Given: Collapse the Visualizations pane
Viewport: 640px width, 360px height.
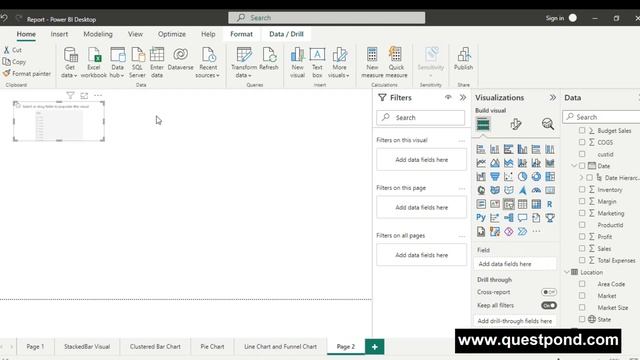Looking at the screenshot, I should [553, 98].
